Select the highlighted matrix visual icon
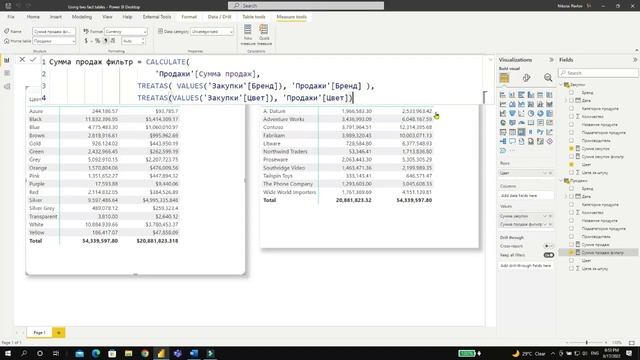Image resolution: width=640 pixels, height=360 pixels. (521, 132)
